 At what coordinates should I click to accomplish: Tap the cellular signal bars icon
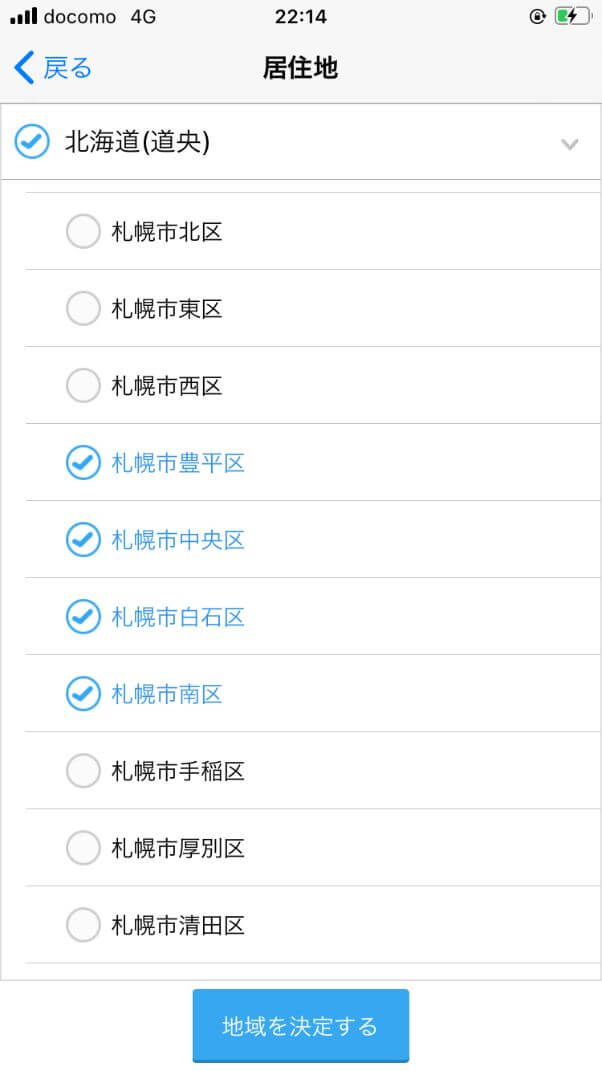point(23,16)
